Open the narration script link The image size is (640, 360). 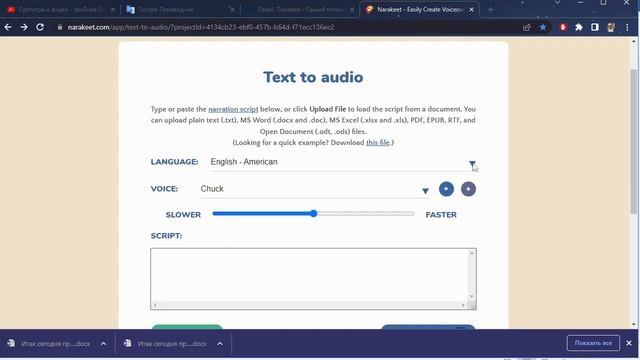tap(233, 109)
